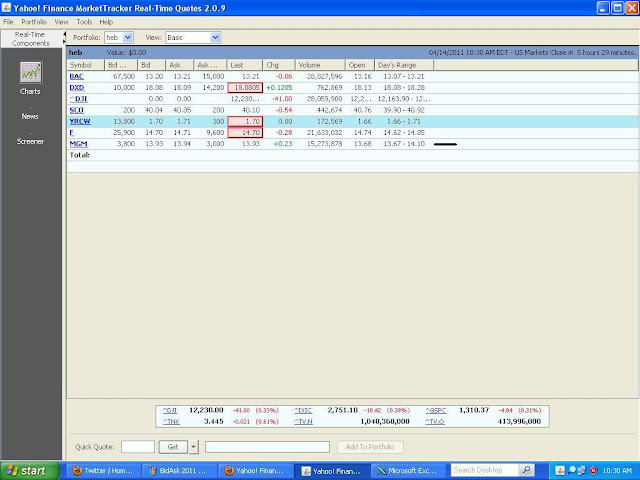Open the File menu
The width and height of the screenshot is (640, 480).
pos(8,22)
